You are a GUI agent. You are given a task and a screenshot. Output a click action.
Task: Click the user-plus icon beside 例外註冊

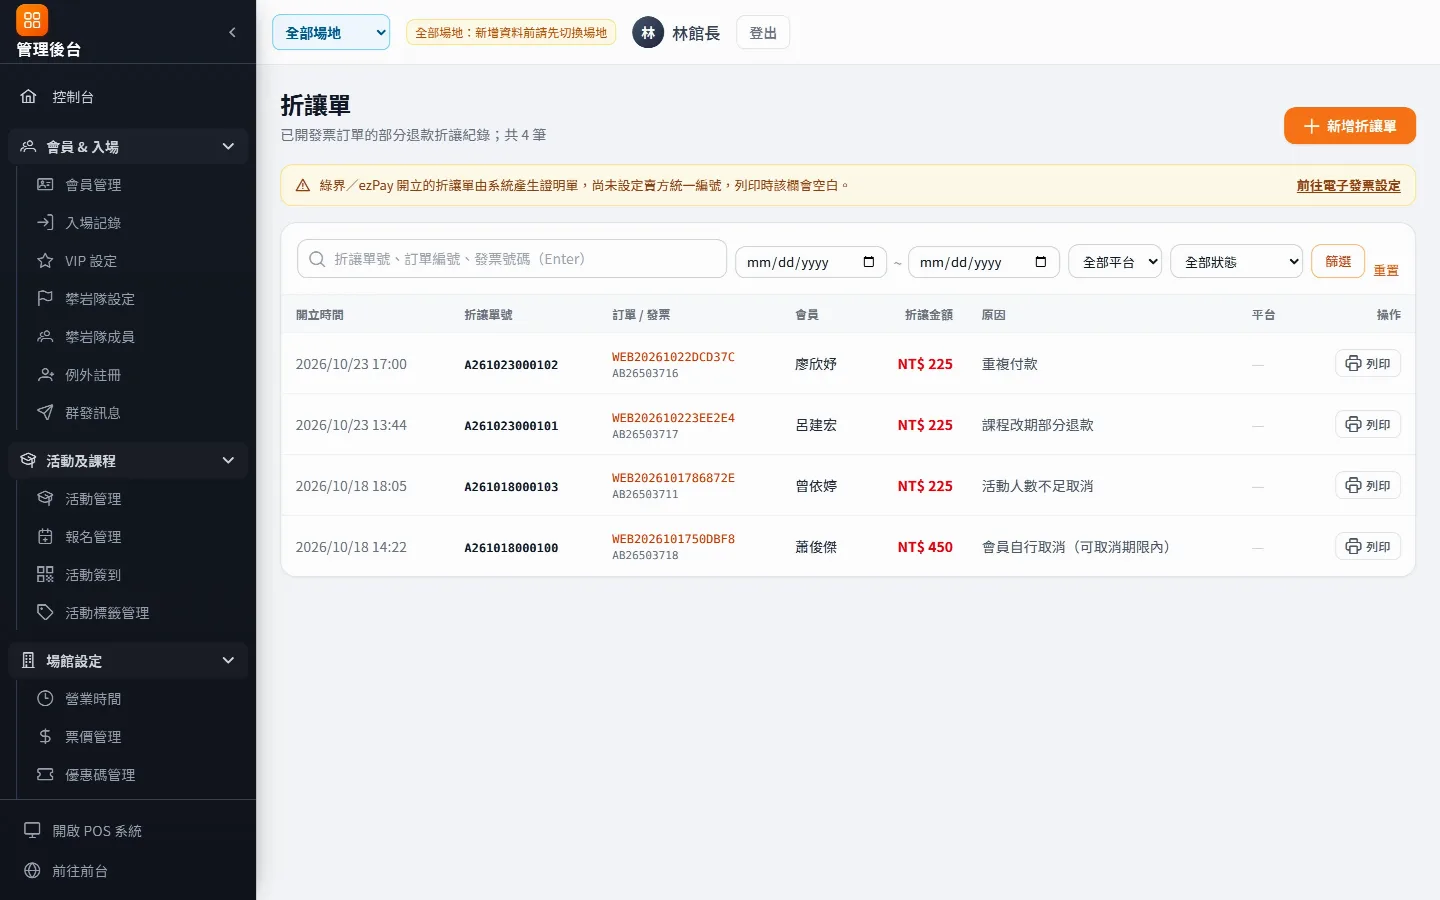45,374
